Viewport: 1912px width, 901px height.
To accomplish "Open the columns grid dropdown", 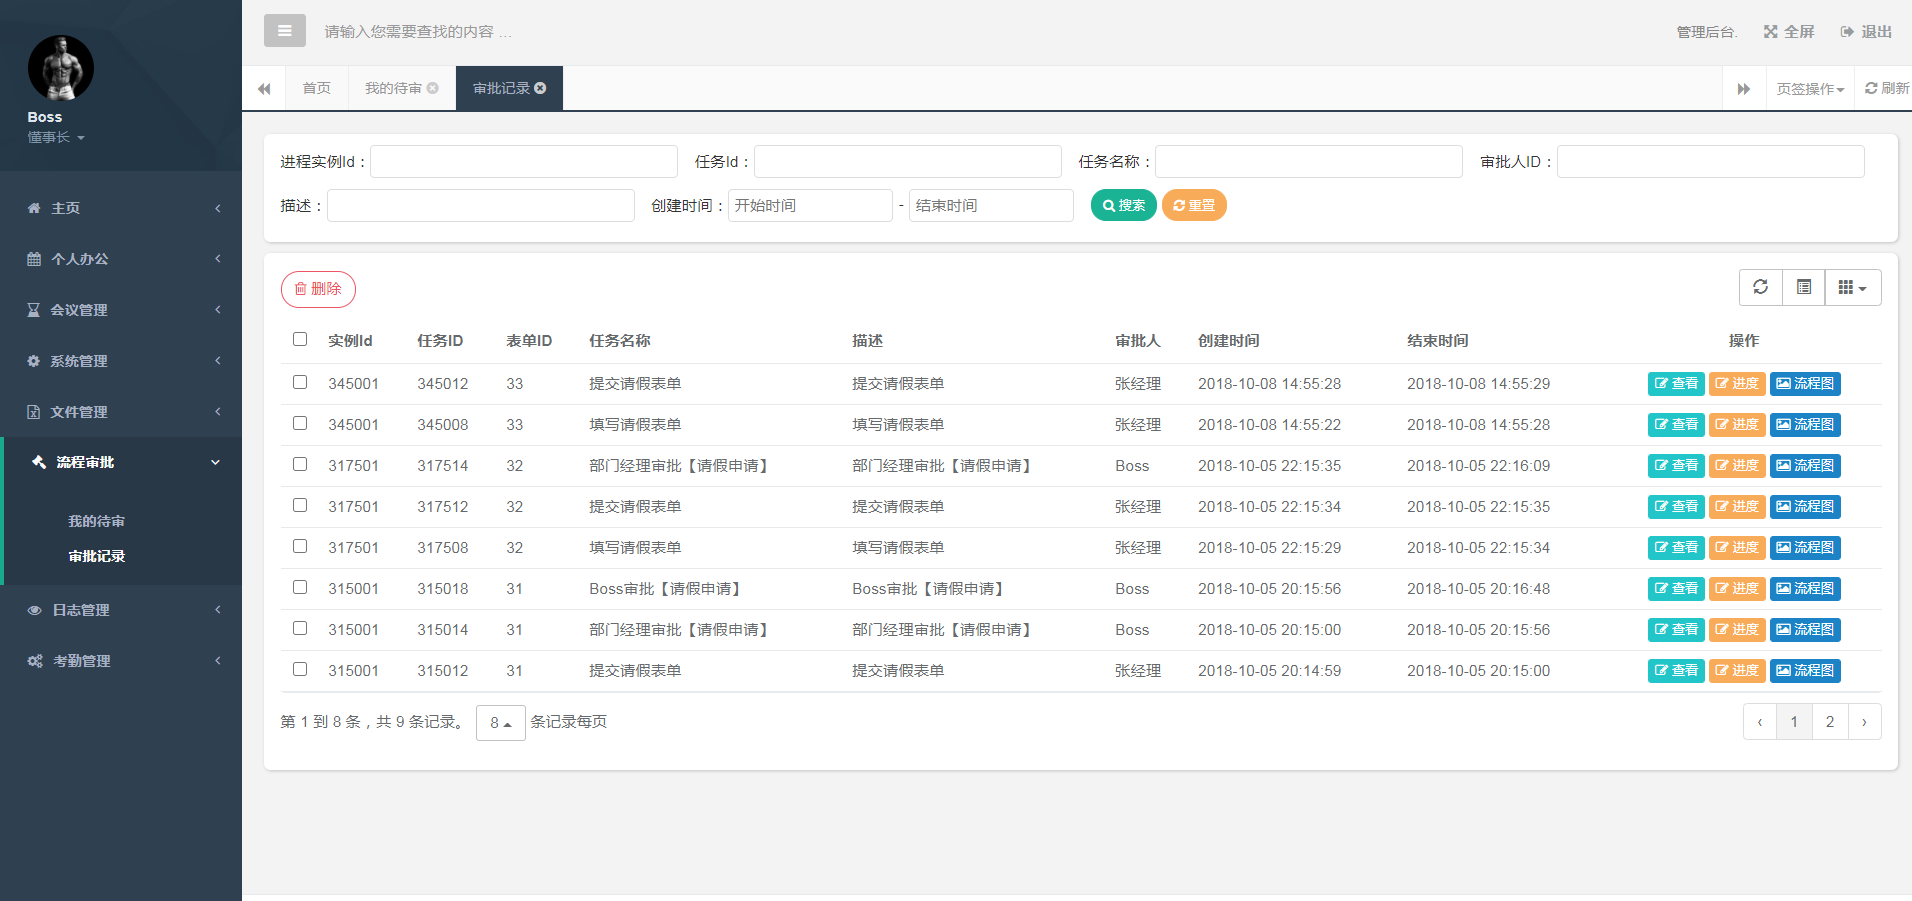I will 1852,287.
